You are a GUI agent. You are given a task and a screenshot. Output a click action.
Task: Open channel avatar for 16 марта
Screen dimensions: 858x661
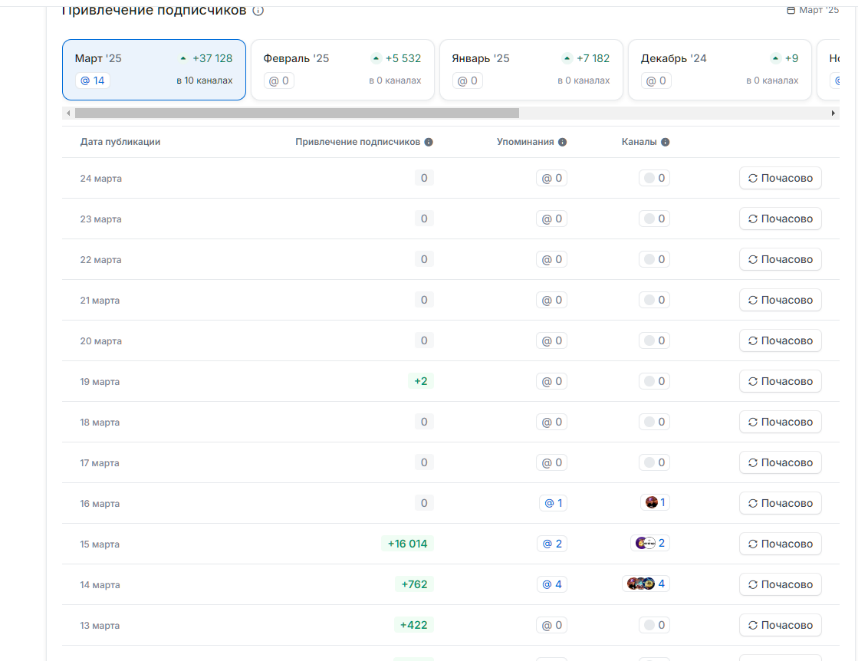(x=652, y=503)
